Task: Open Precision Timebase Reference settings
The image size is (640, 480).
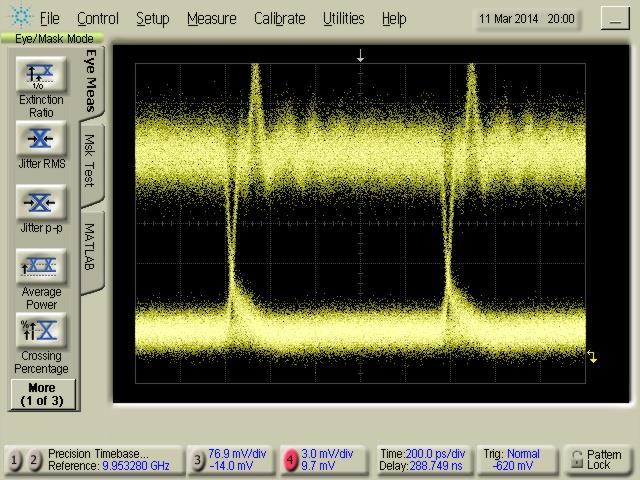Action: tap(109, 460)
